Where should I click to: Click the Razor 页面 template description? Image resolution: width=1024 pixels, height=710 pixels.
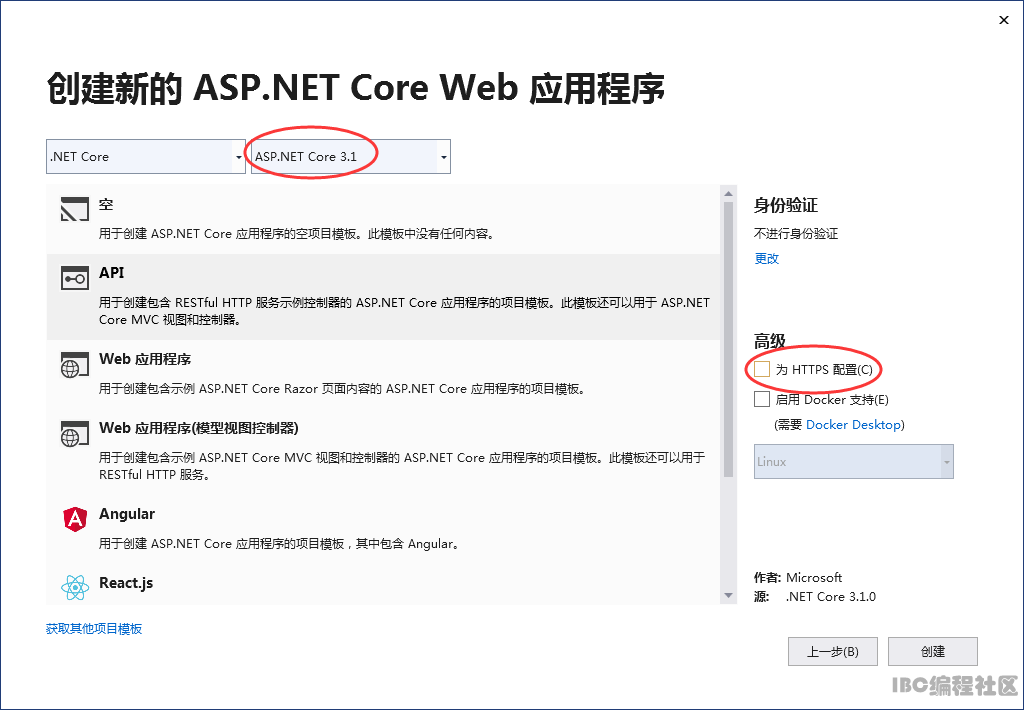(344, 389)
